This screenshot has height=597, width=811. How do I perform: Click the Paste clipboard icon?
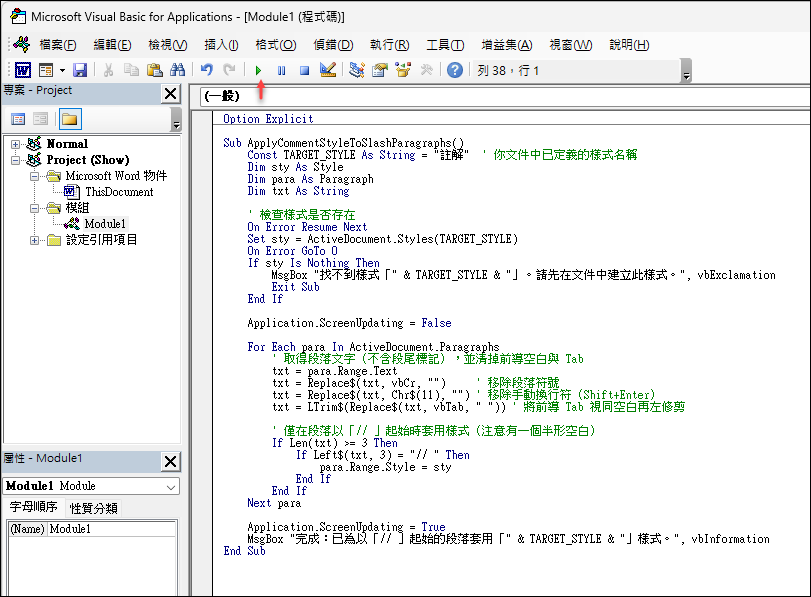point(155,70)
